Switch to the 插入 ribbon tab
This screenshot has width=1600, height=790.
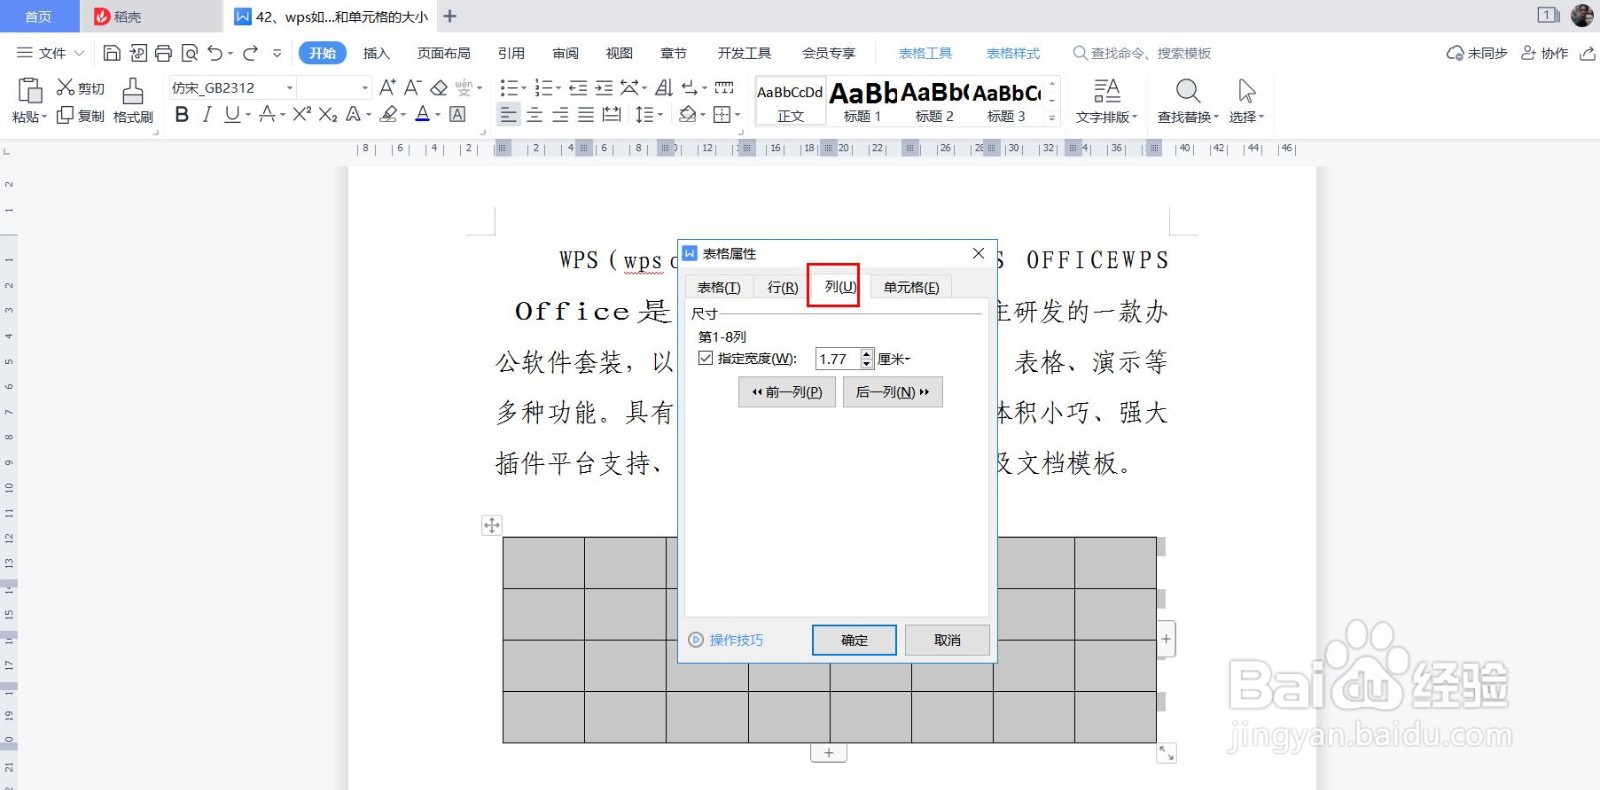(x=376, y=53)
